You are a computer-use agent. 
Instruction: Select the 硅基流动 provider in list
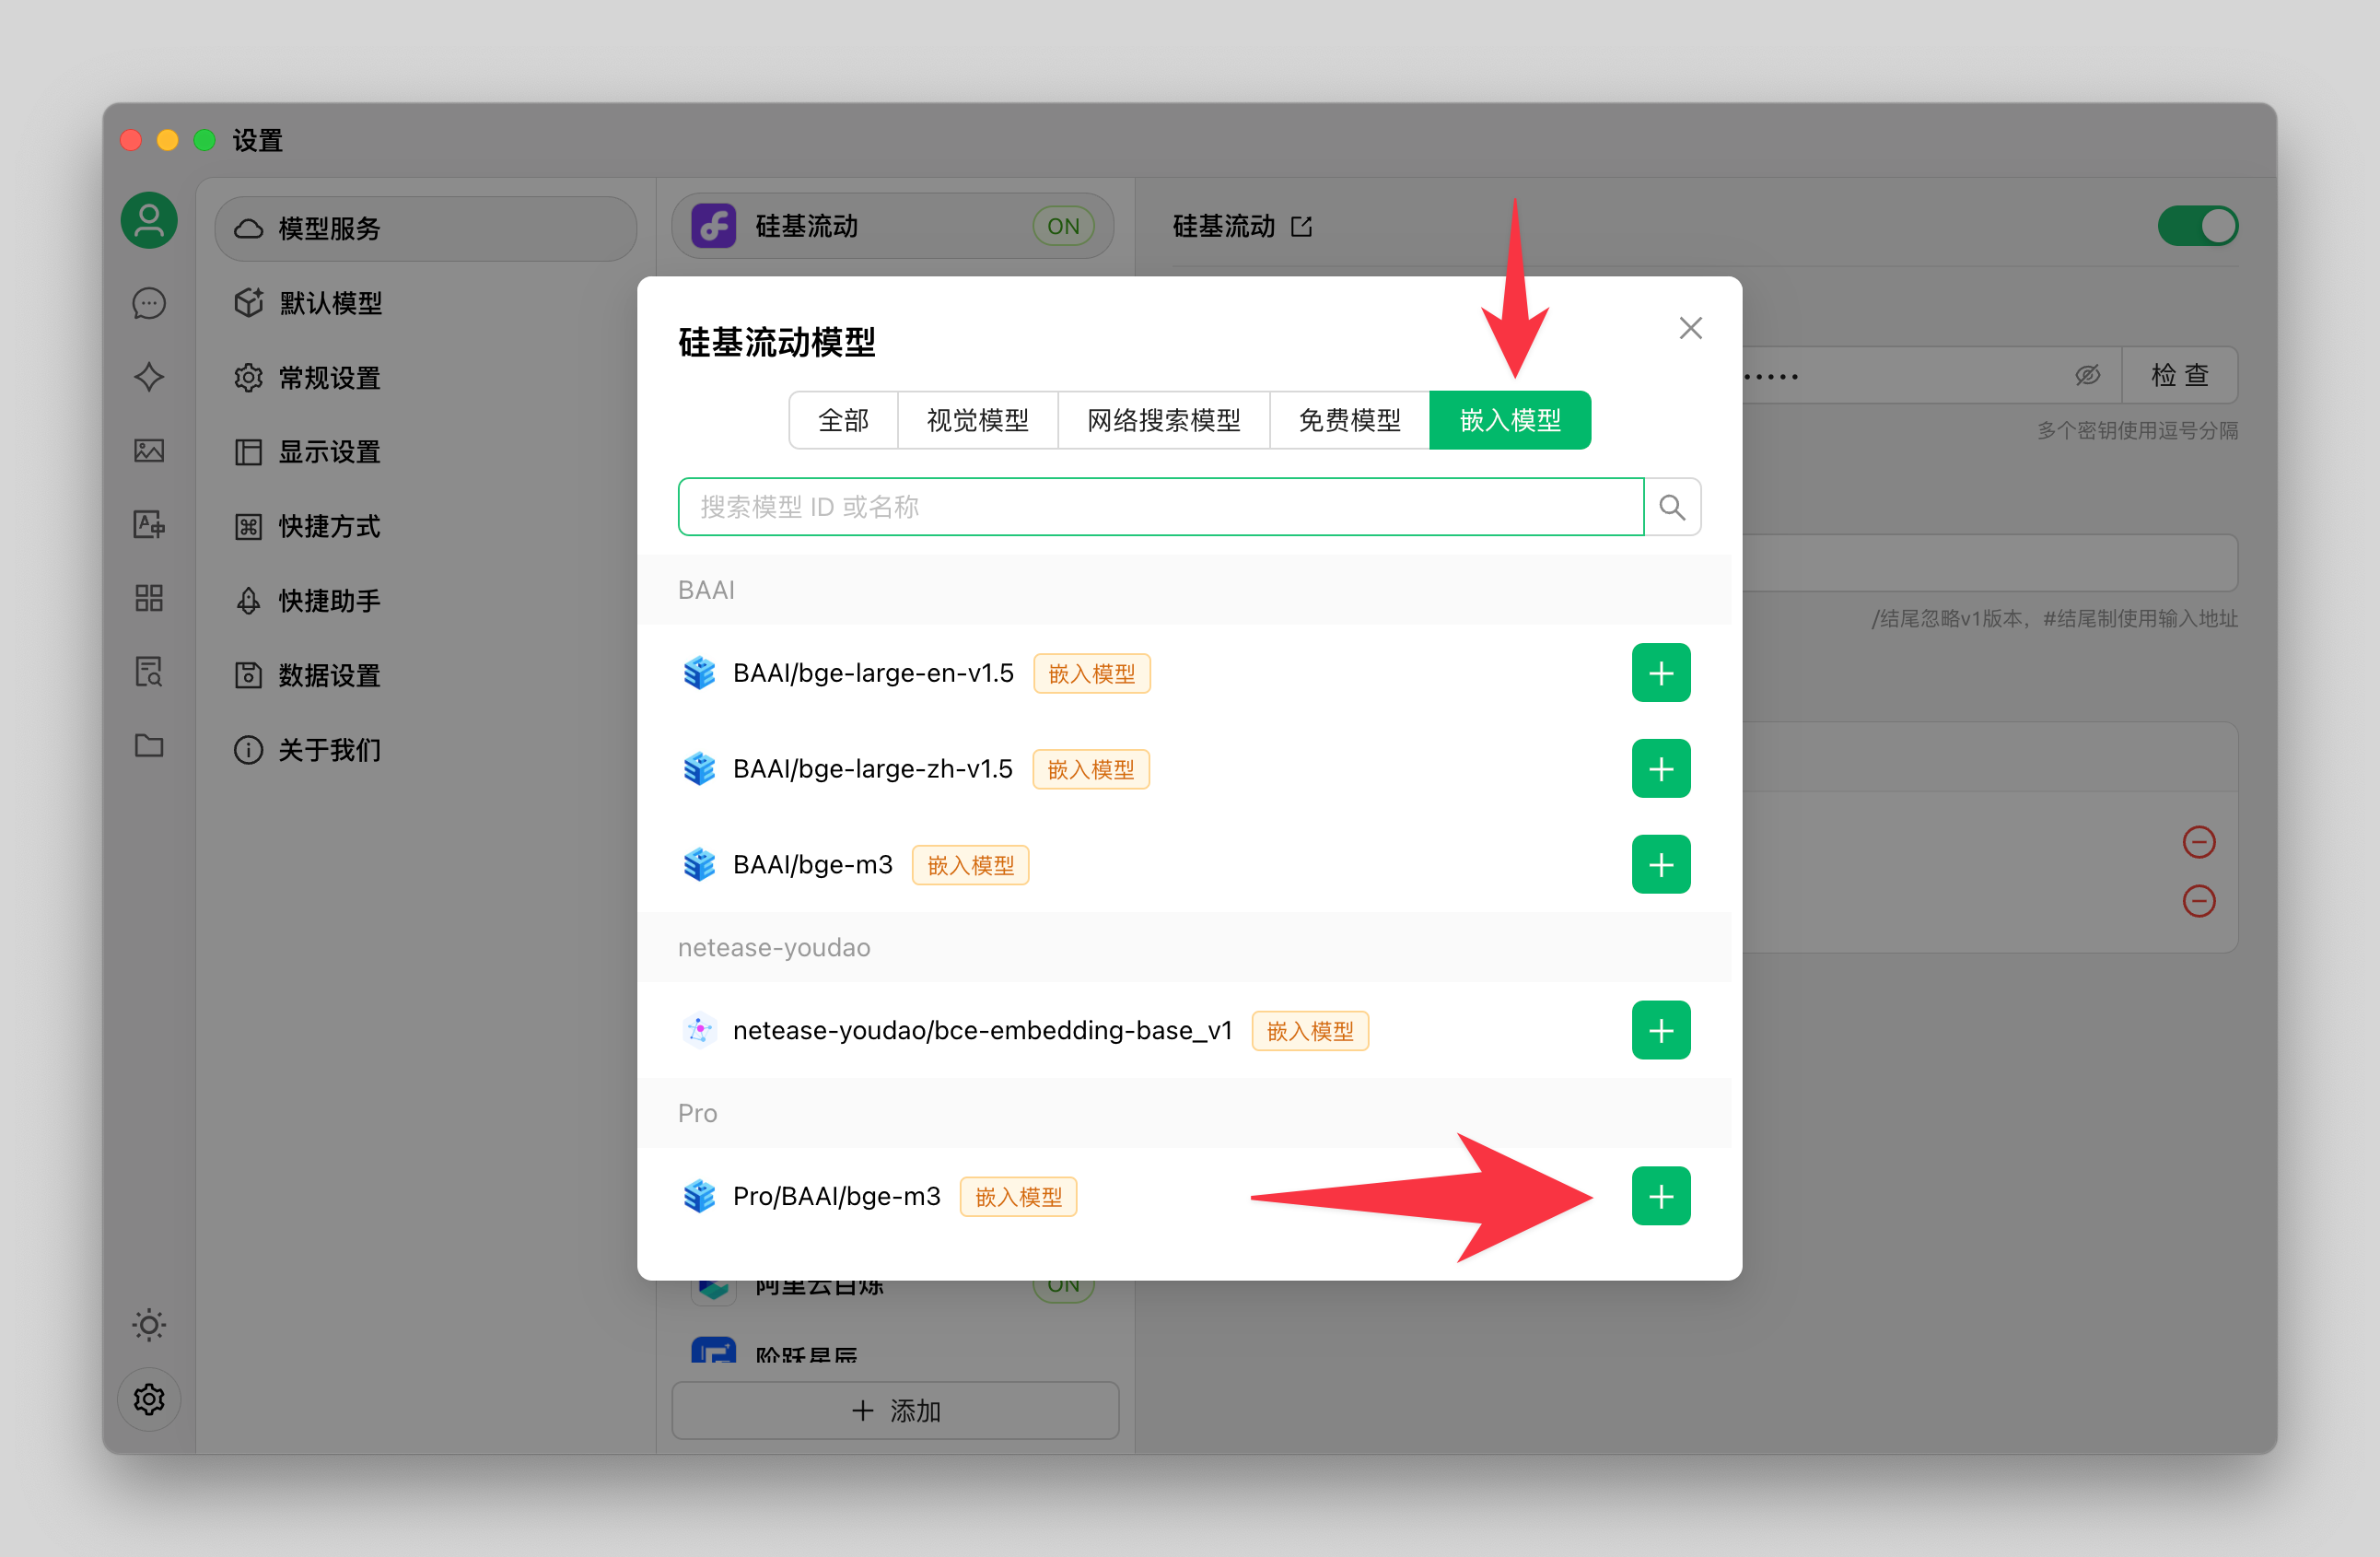[x=892, y=226]
